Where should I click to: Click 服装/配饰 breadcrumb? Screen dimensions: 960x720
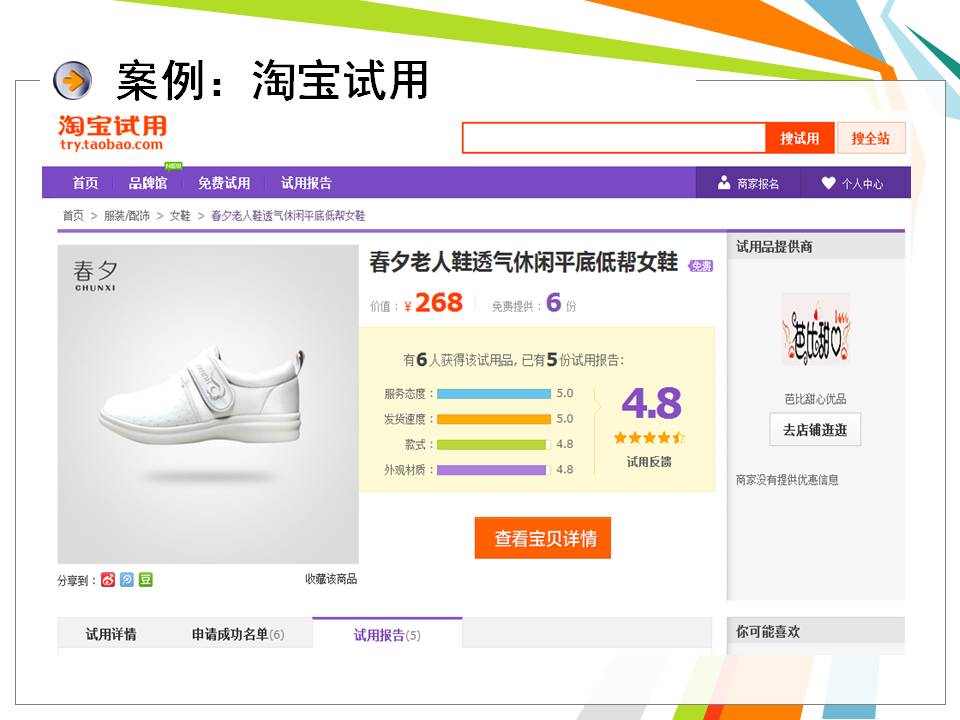tap(127, 216)
